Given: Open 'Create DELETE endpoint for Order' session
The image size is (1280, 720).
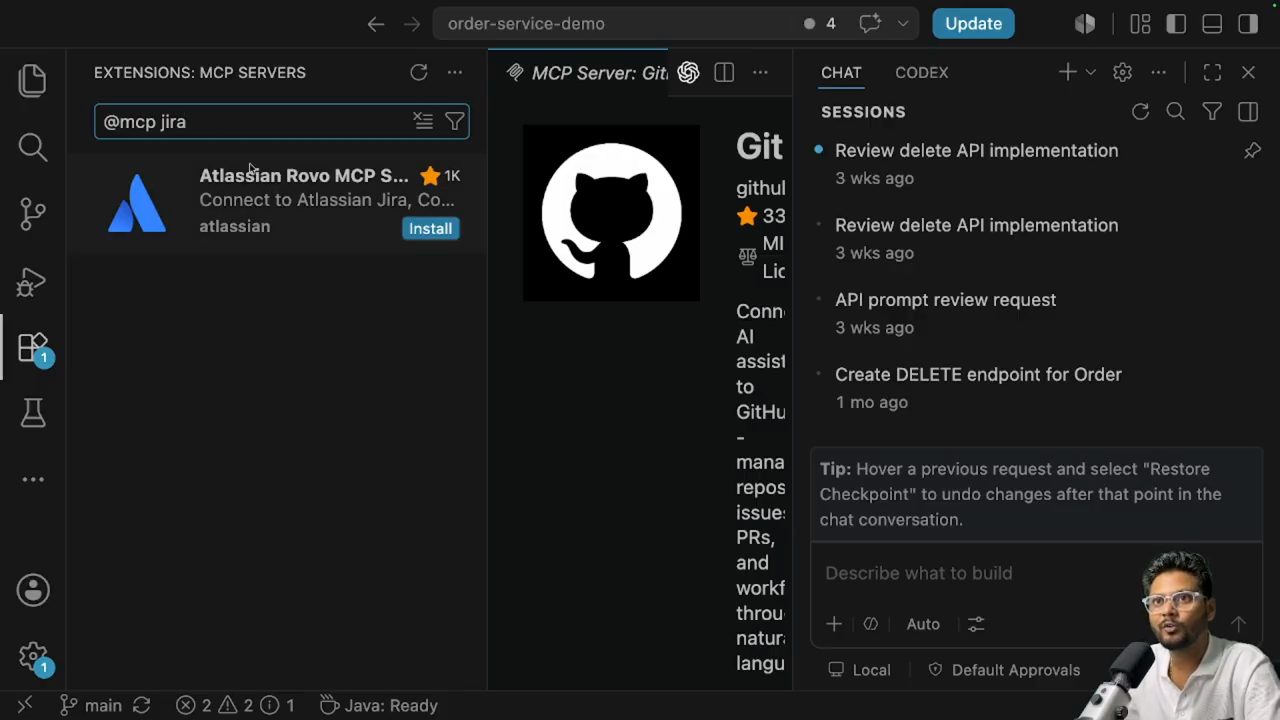Looking at the screenshot, I should (x=1037, y=388).
